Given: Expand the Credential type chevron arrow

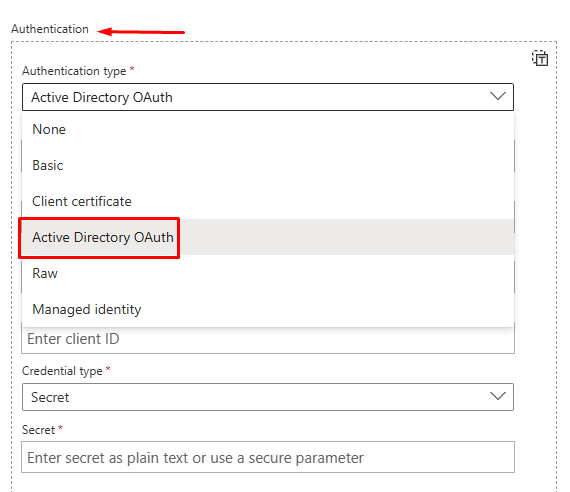Looking at the screenshot, I should point(498,396).
